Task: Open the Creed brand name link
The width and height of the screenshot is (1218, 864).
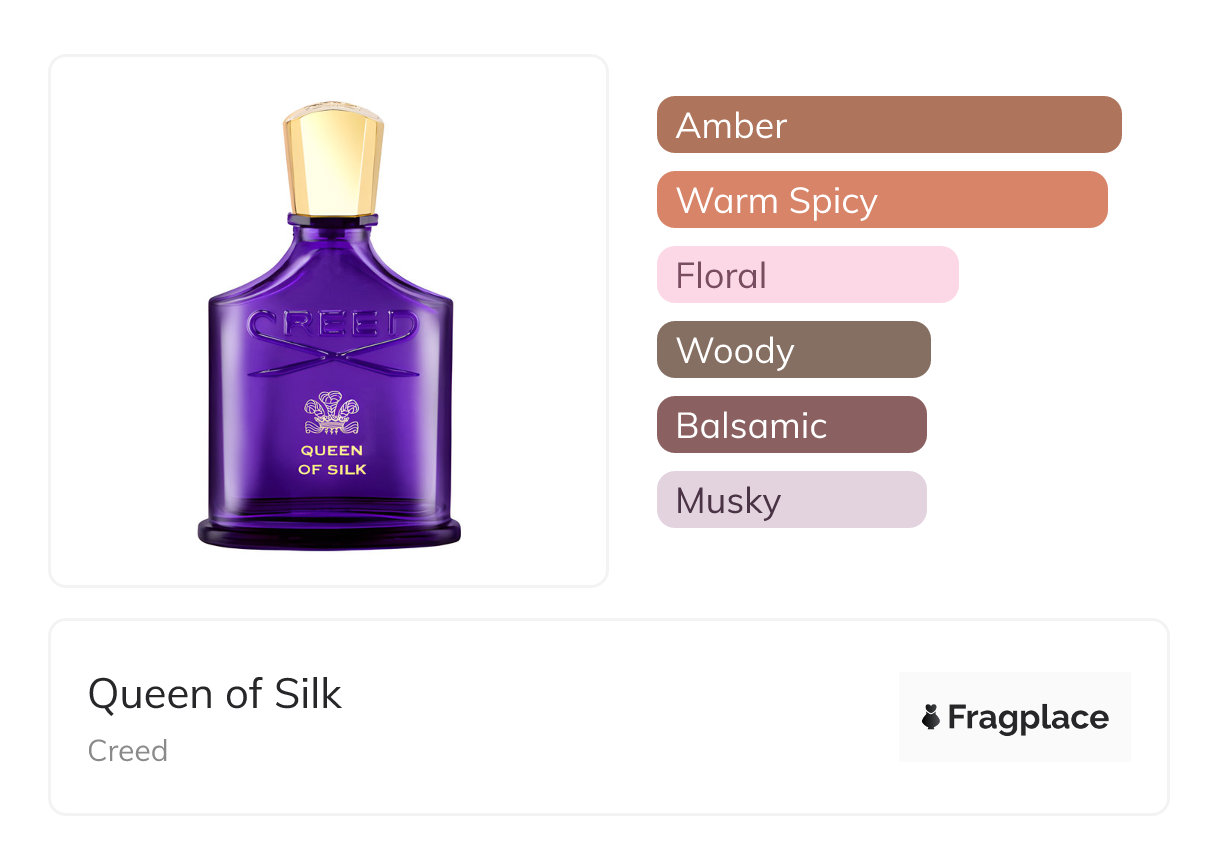Action: [128, 751]
